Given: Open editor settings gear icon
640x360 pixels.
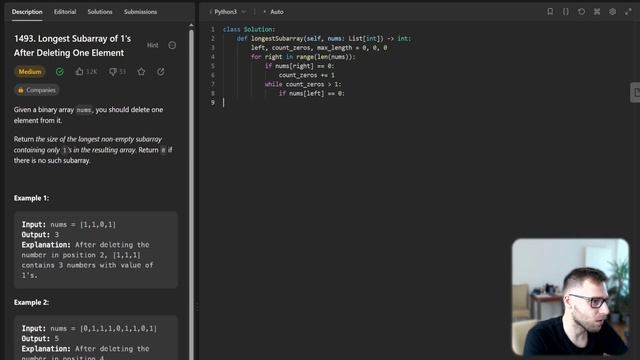Looking at the screenshot, I should click(613, 12).
